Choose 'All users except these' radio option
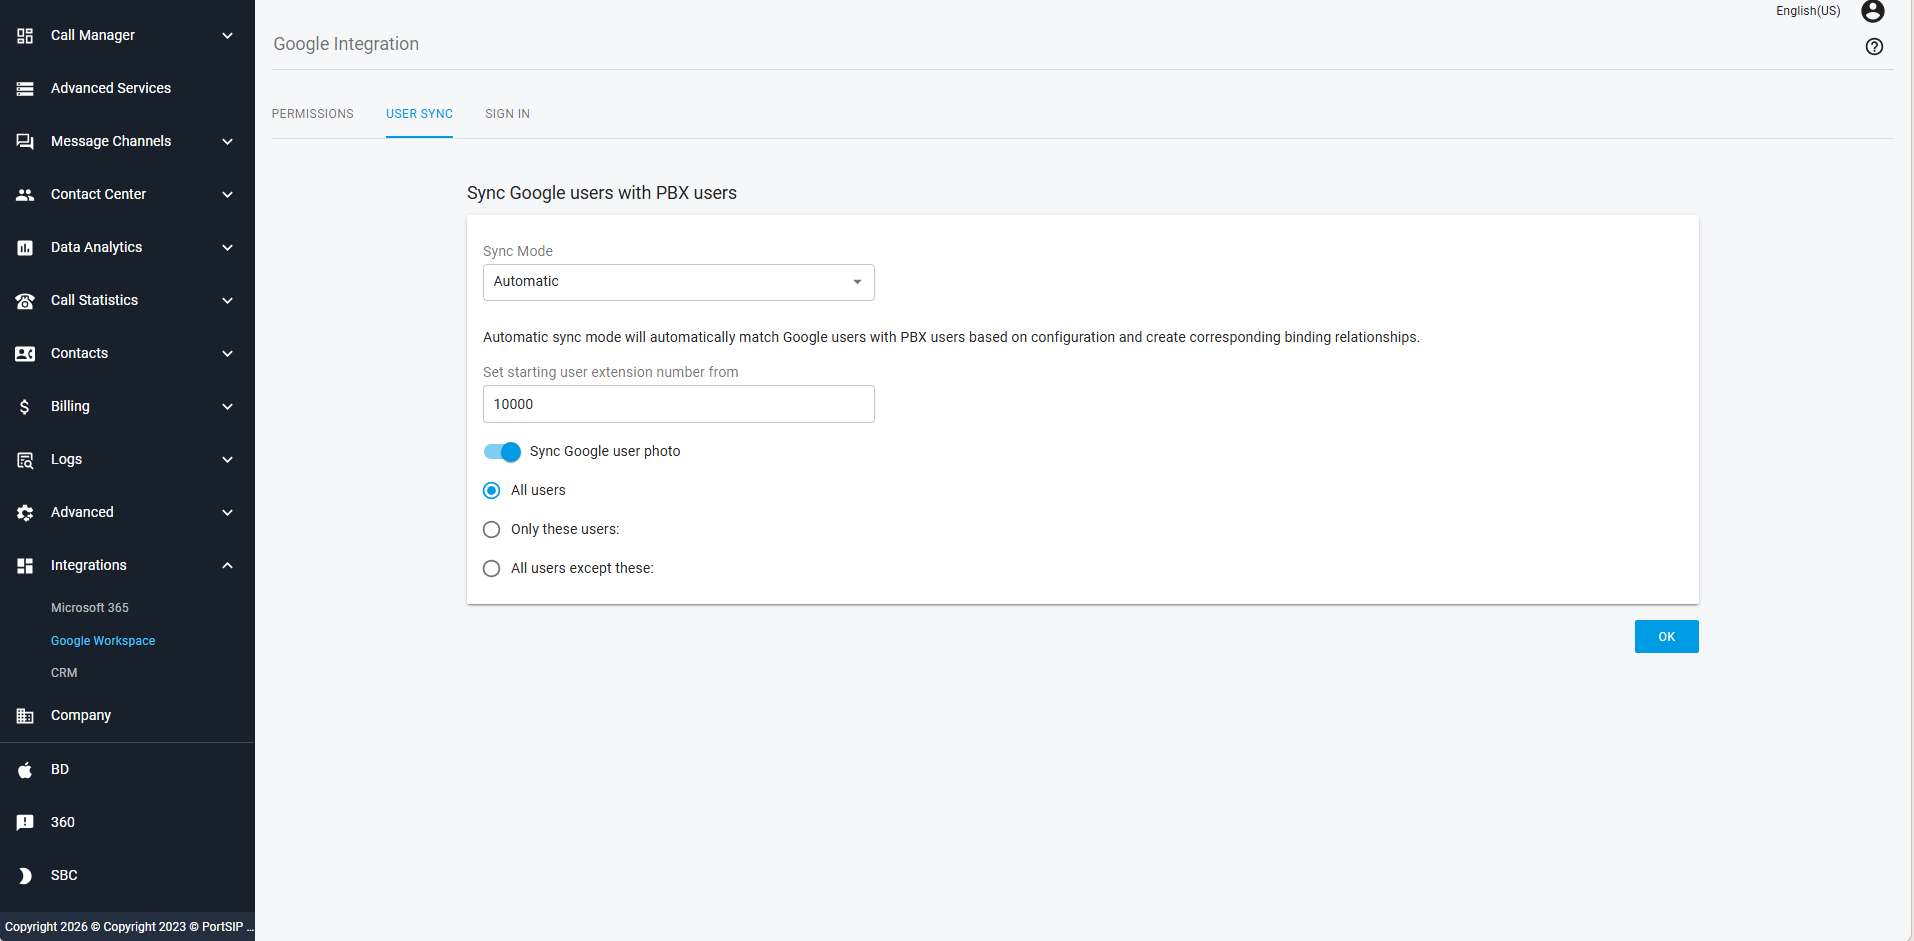This screenshot has height=941, width=1914. coord(492,569)
